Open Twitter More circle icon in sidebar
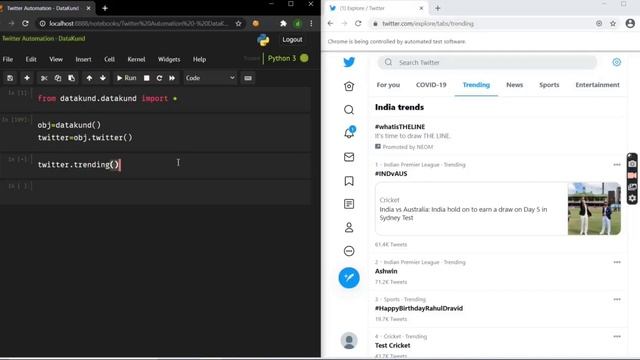Screen dimensions: 640x360 pos(349,251)
